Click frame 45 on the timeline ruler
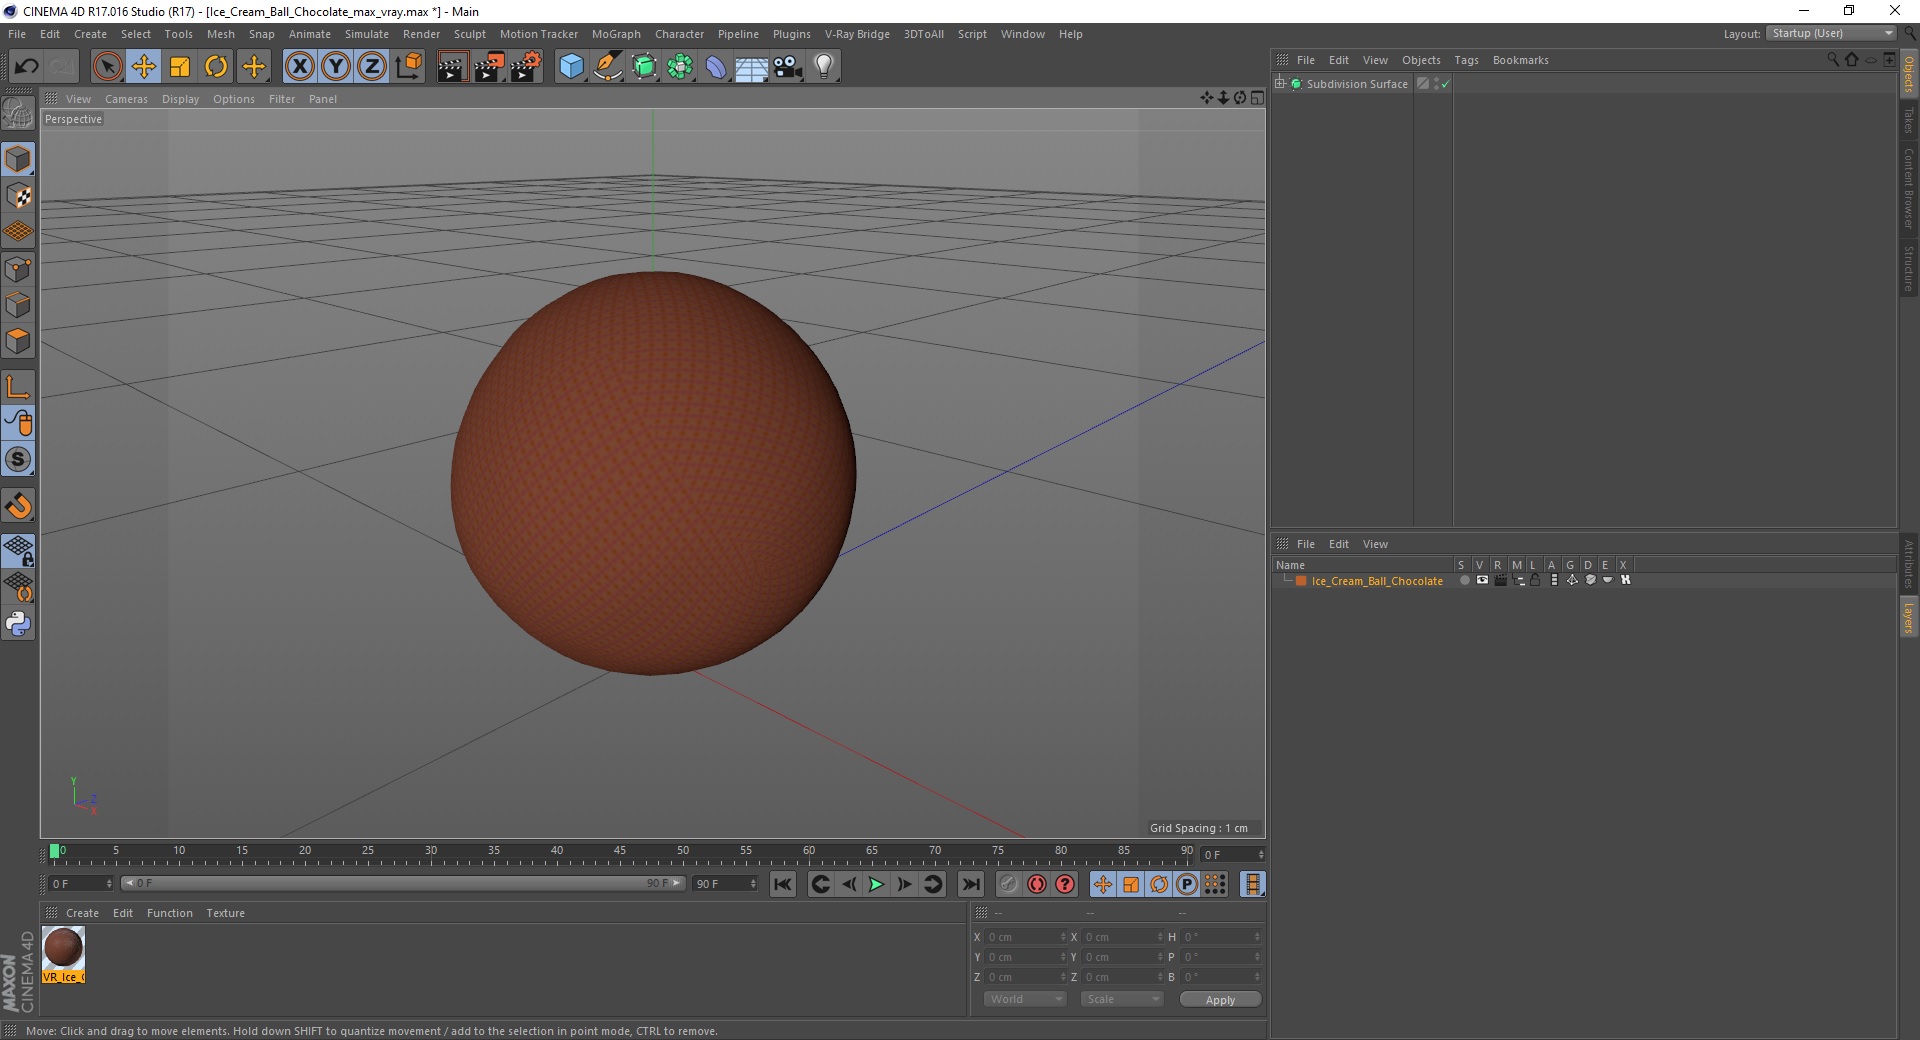 coord(620,851)
